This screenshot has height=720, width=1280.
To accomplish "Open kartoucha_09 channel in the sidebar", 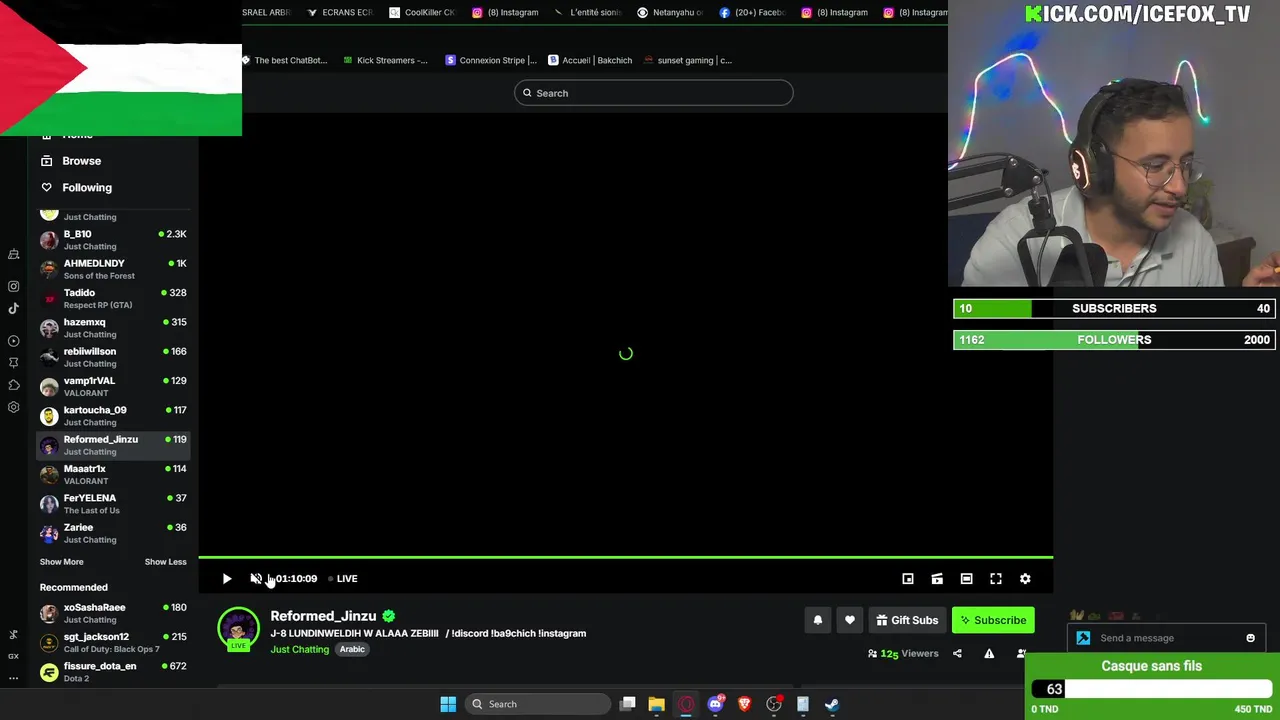I will 113,416.
